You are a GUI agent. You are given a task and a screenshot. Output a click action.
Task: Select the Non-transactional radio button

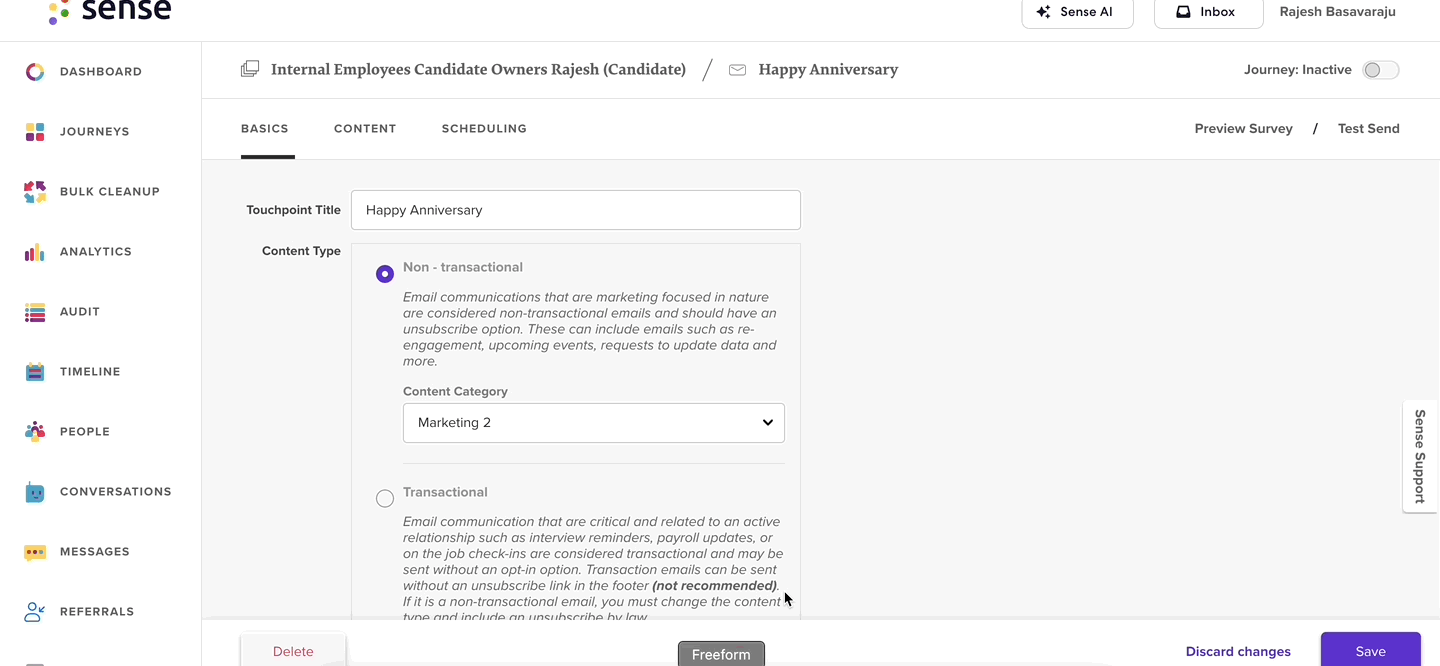(x=385, y=274)
